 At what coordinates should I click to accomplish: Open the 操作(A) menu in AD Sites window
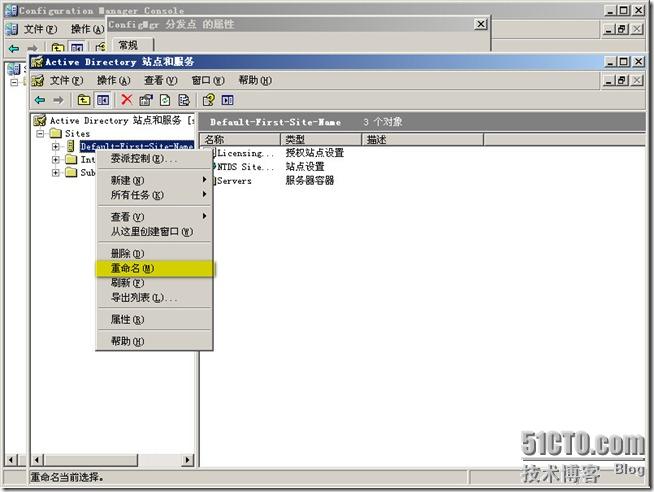coord(113,80)
